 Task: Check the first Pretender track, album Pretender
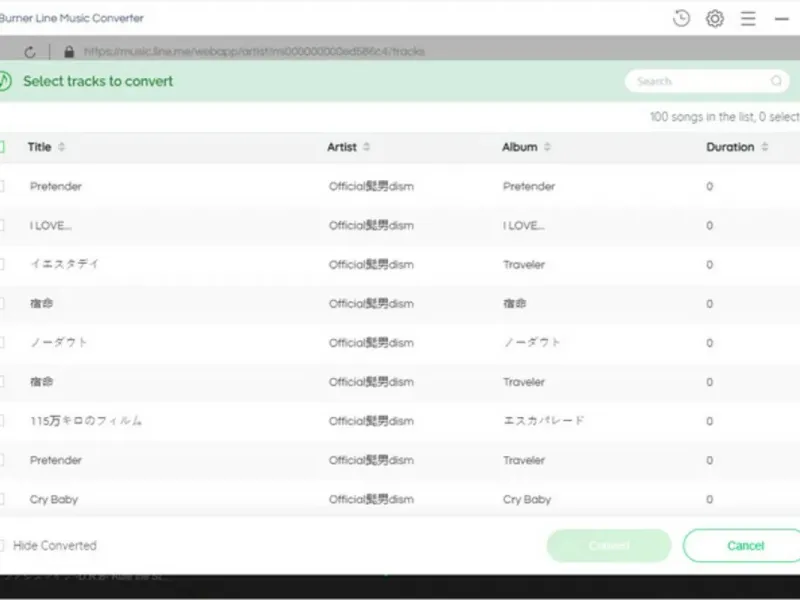(2, 186)
